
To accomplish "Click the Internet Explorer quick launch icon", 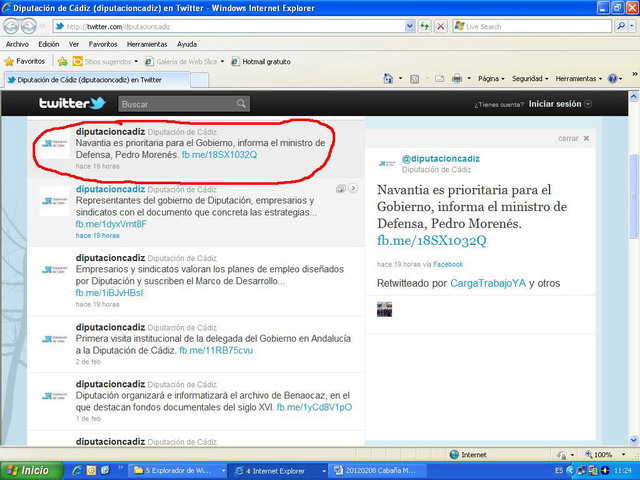I will coord(77,470).
